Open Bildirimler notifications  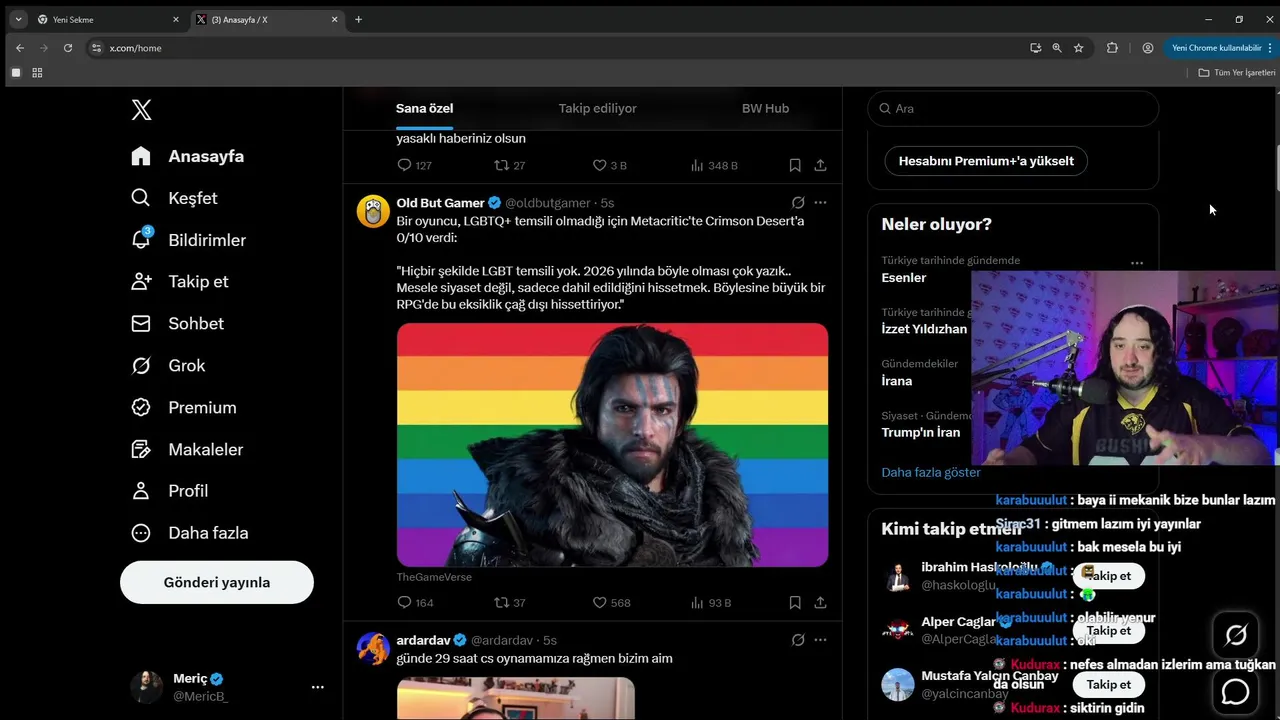tap(188, 240)
